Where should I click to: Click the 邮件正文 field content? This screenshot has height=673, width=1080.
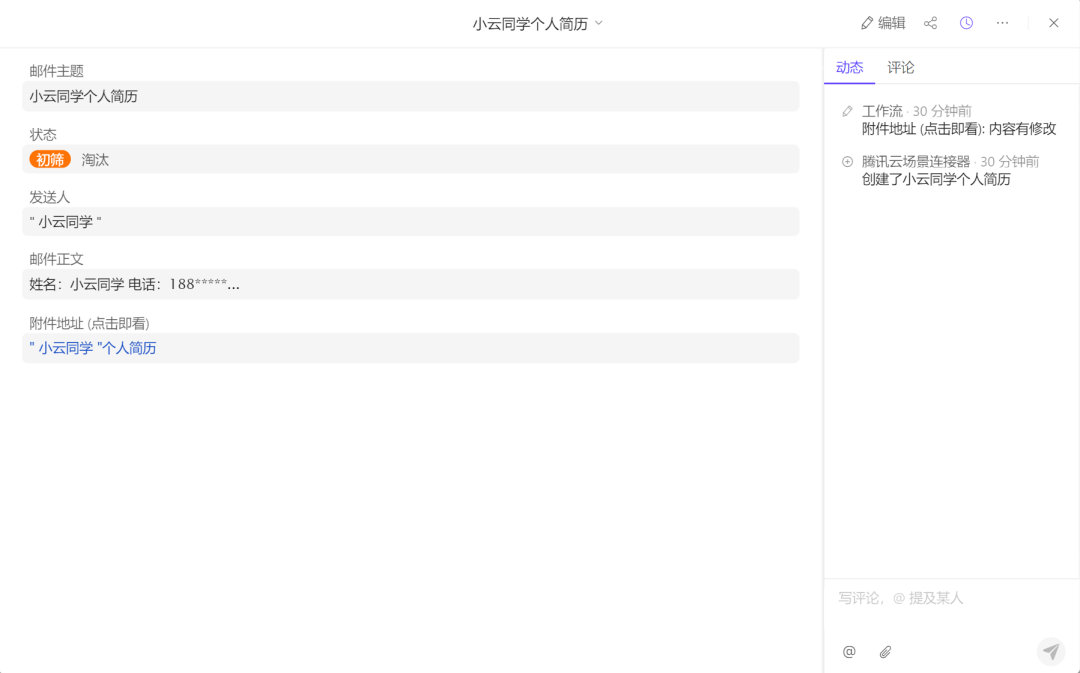pyautogui.click(x=411, y=284)
